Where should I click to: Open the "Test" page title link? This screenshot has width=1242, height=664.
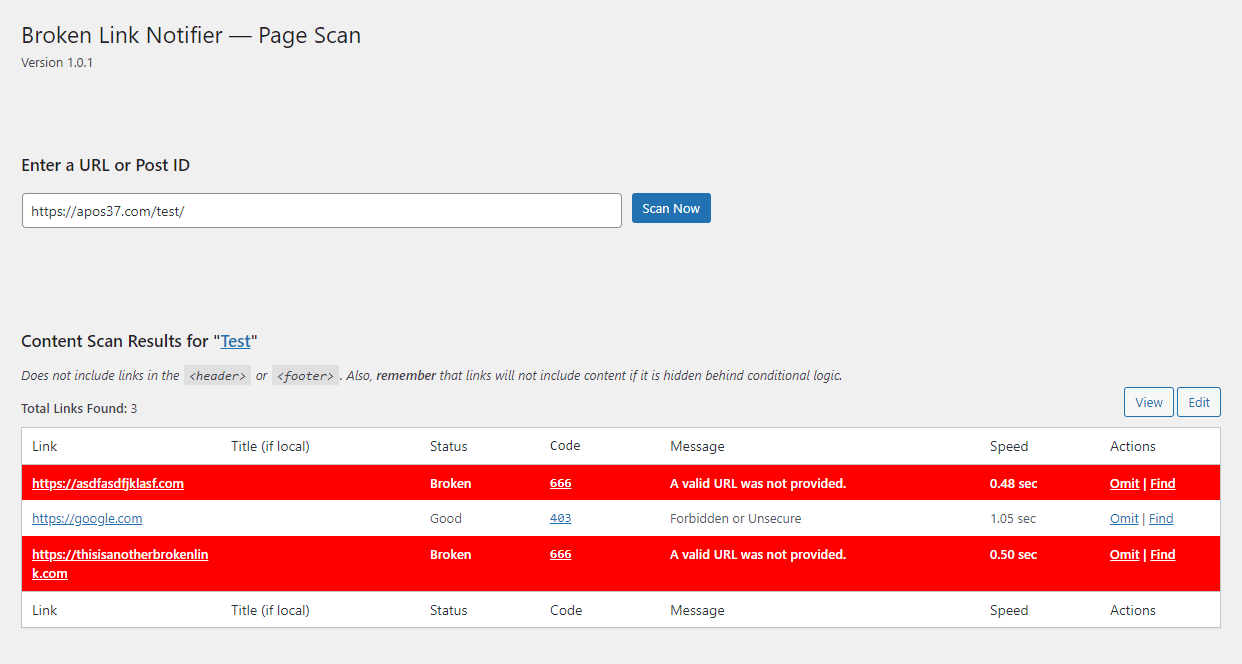(x=235, y=341)
